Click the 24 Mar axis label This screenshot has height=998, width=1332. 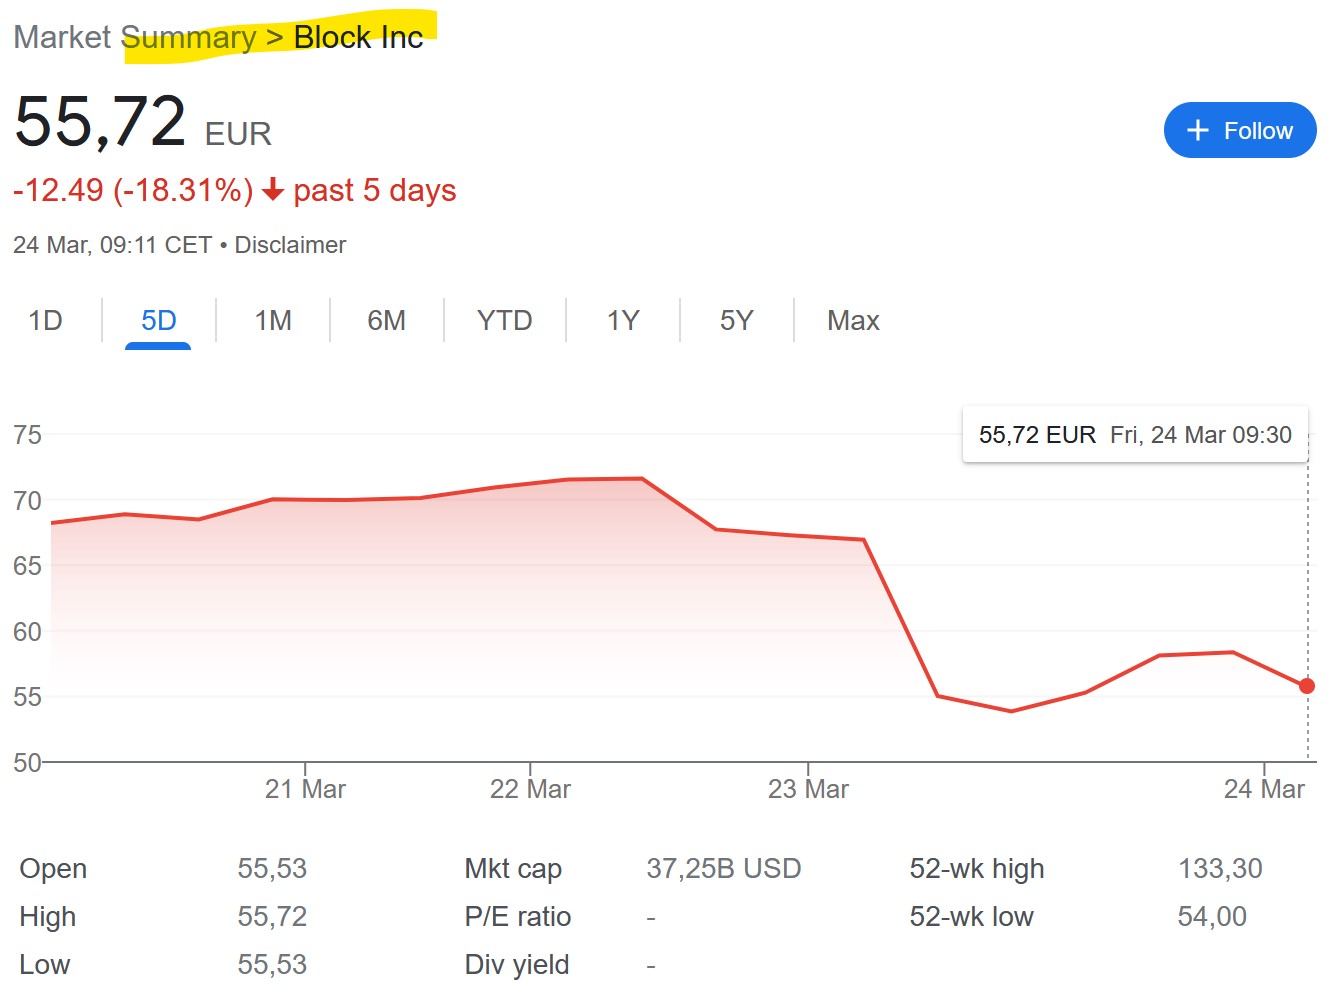pos(1264,789)
